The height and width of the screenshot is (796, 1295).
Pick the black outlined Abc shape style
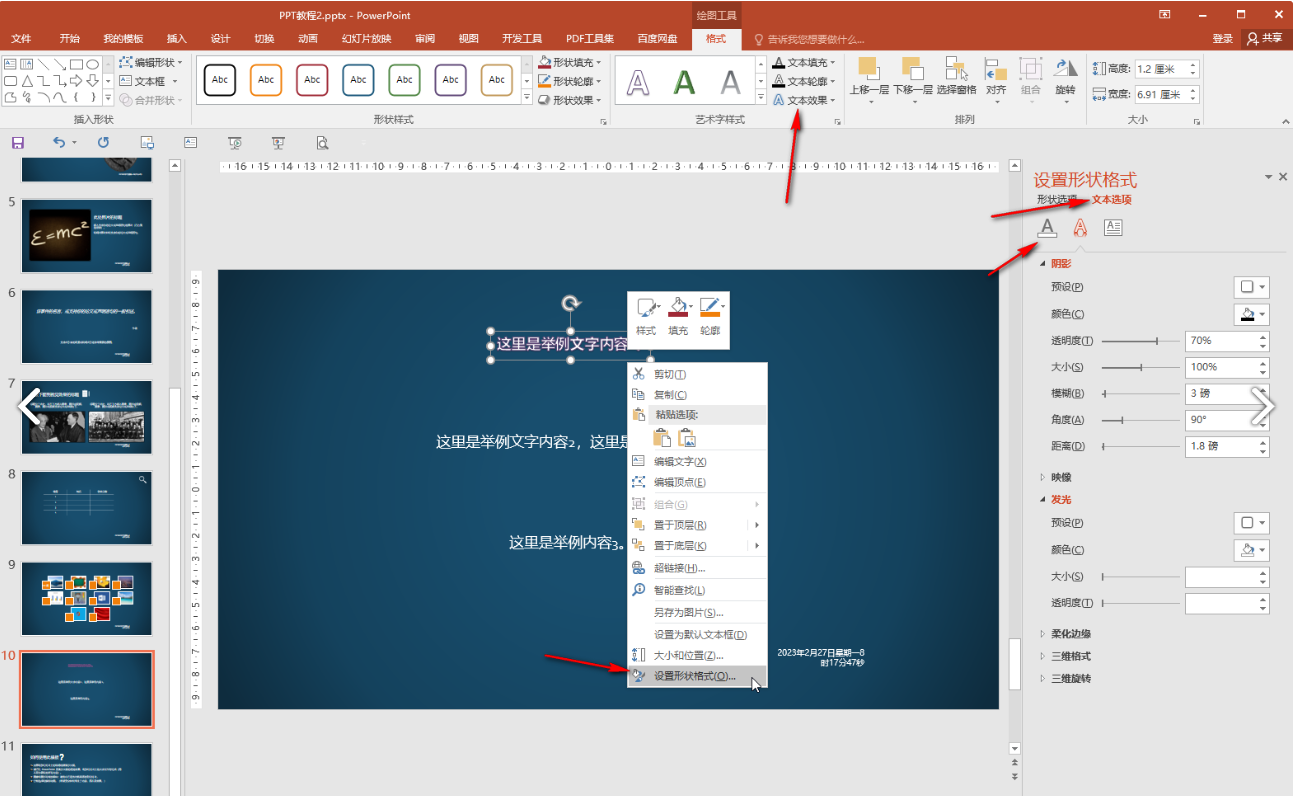(x=220, y=80)
